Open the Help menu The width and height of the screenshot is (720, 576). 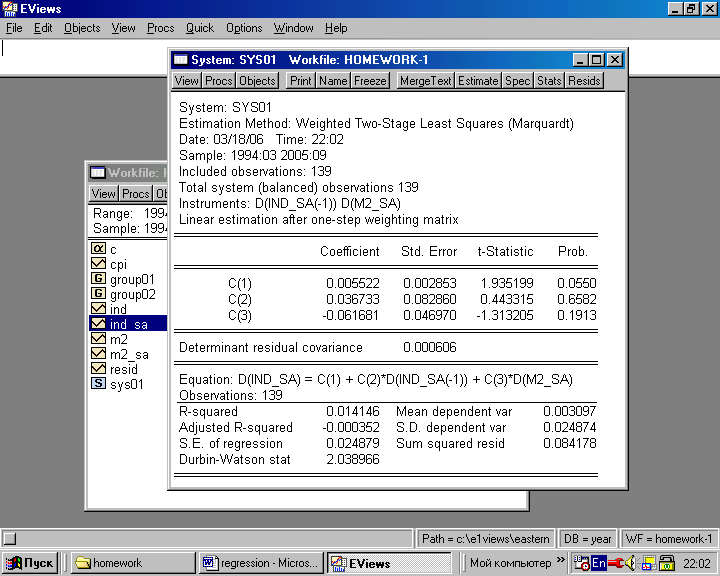336,28
